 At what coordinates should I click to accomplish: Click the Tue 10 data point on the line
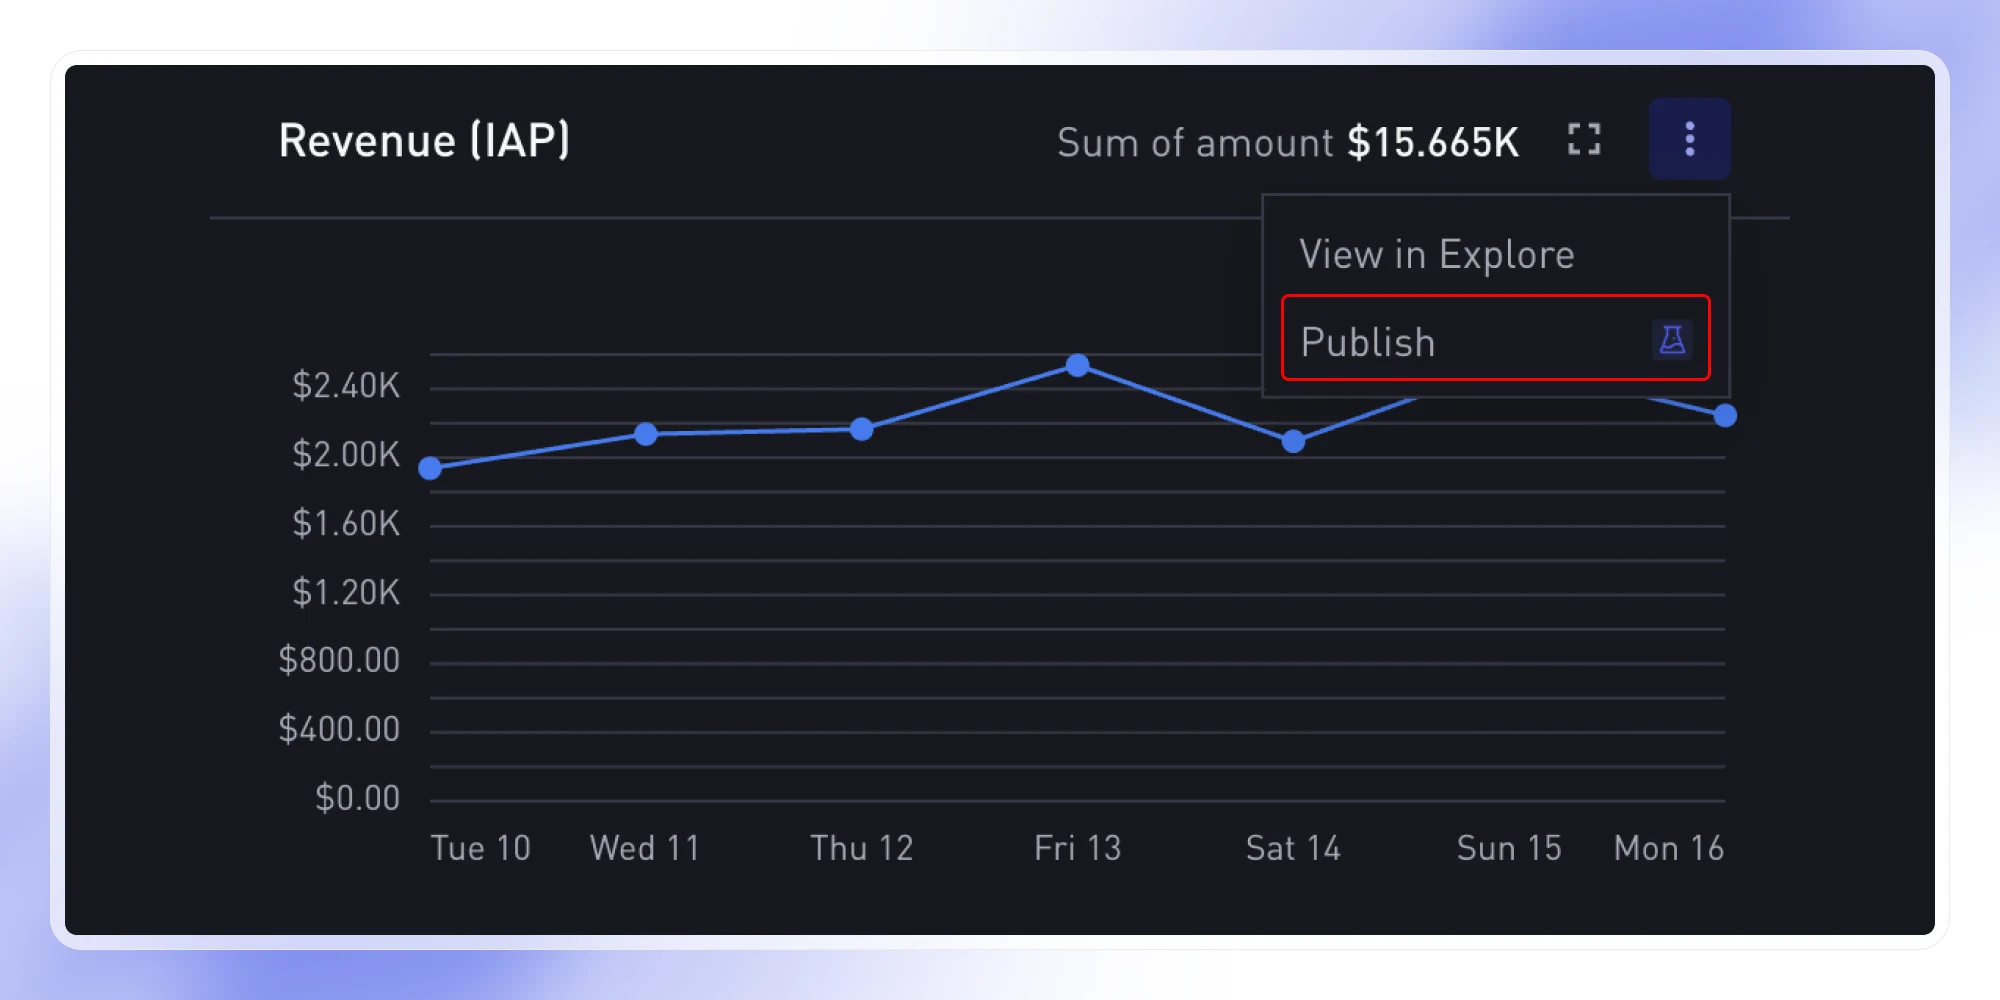click(x=430, y=468)
